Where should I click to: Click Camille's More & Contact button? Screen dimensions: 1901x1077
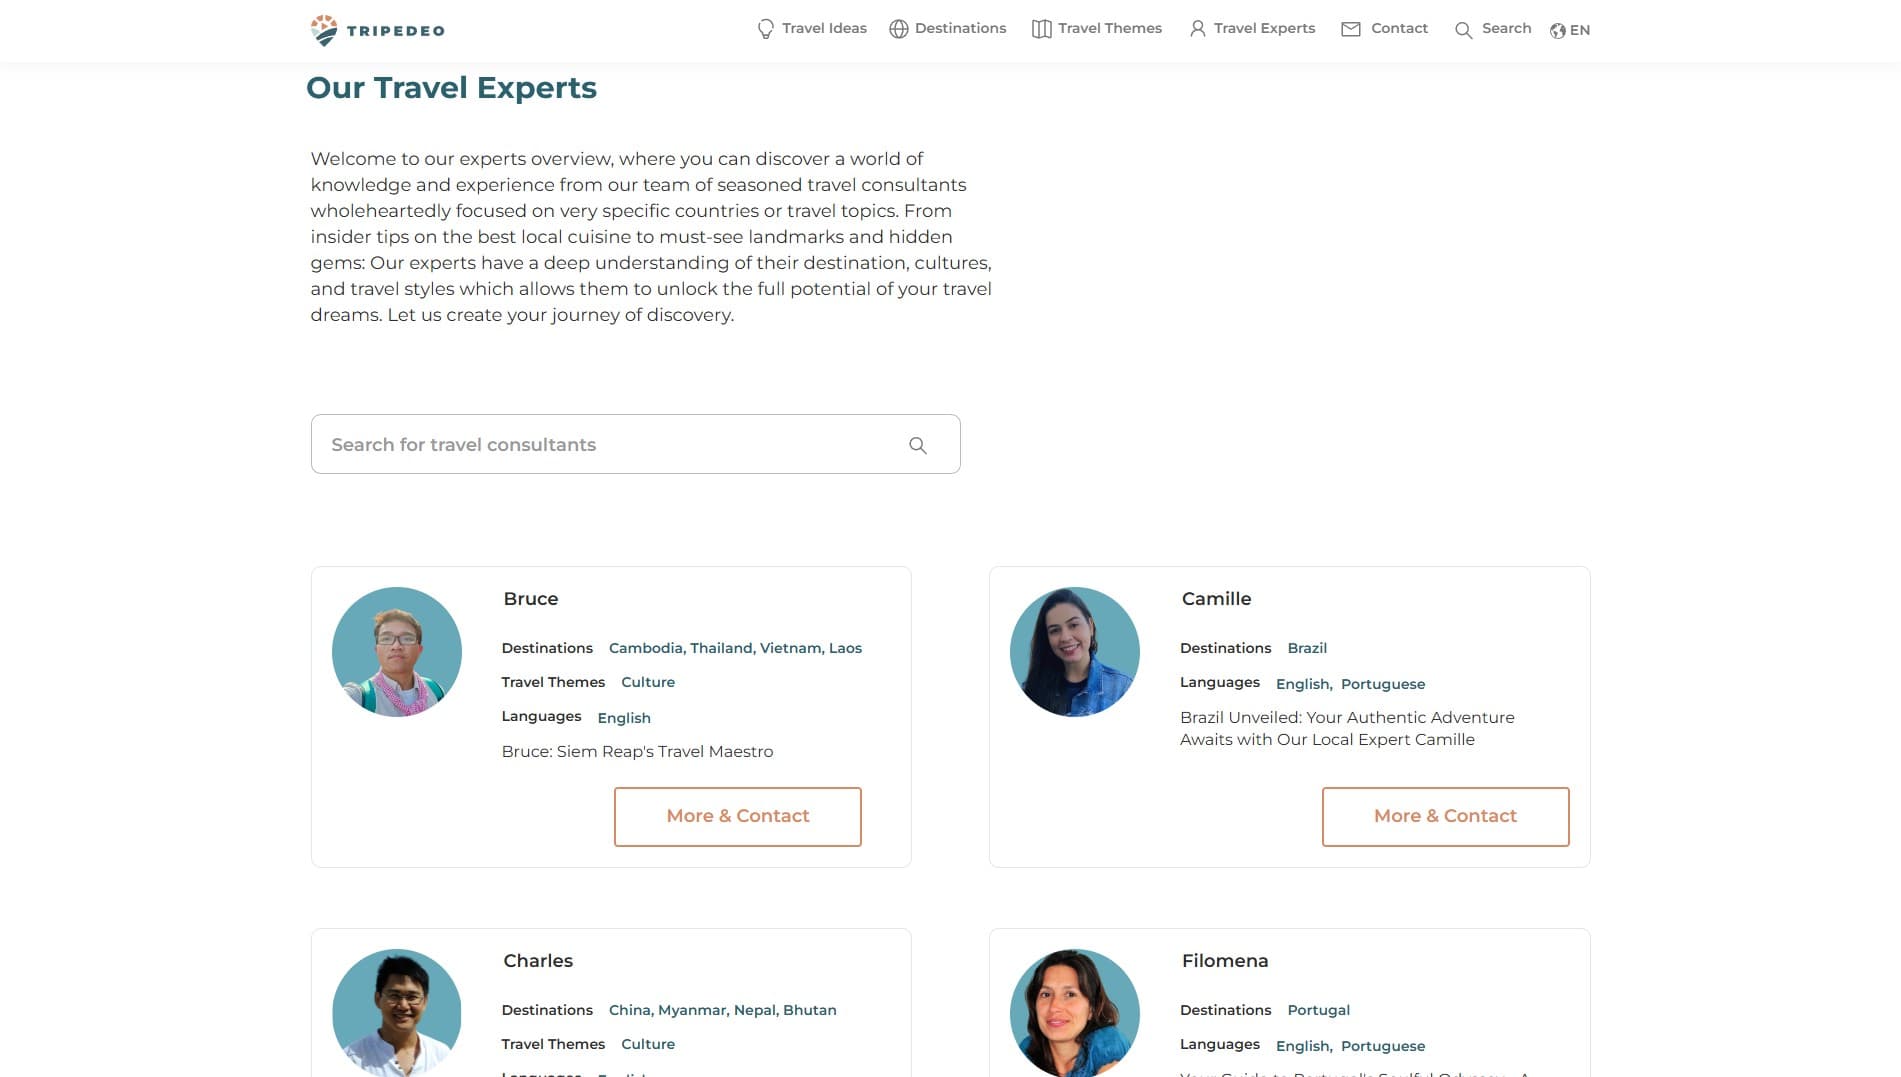[1445, 816]
